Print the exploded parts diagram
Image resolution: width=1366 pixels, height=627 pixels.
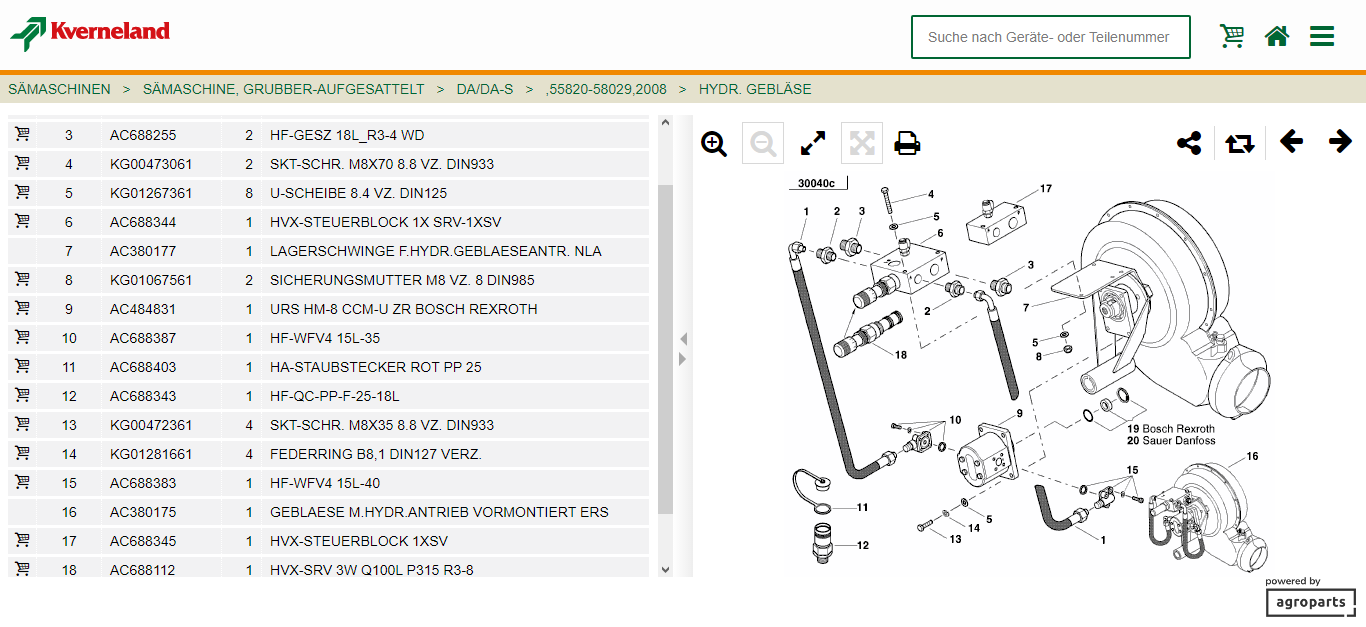[907, 144]
